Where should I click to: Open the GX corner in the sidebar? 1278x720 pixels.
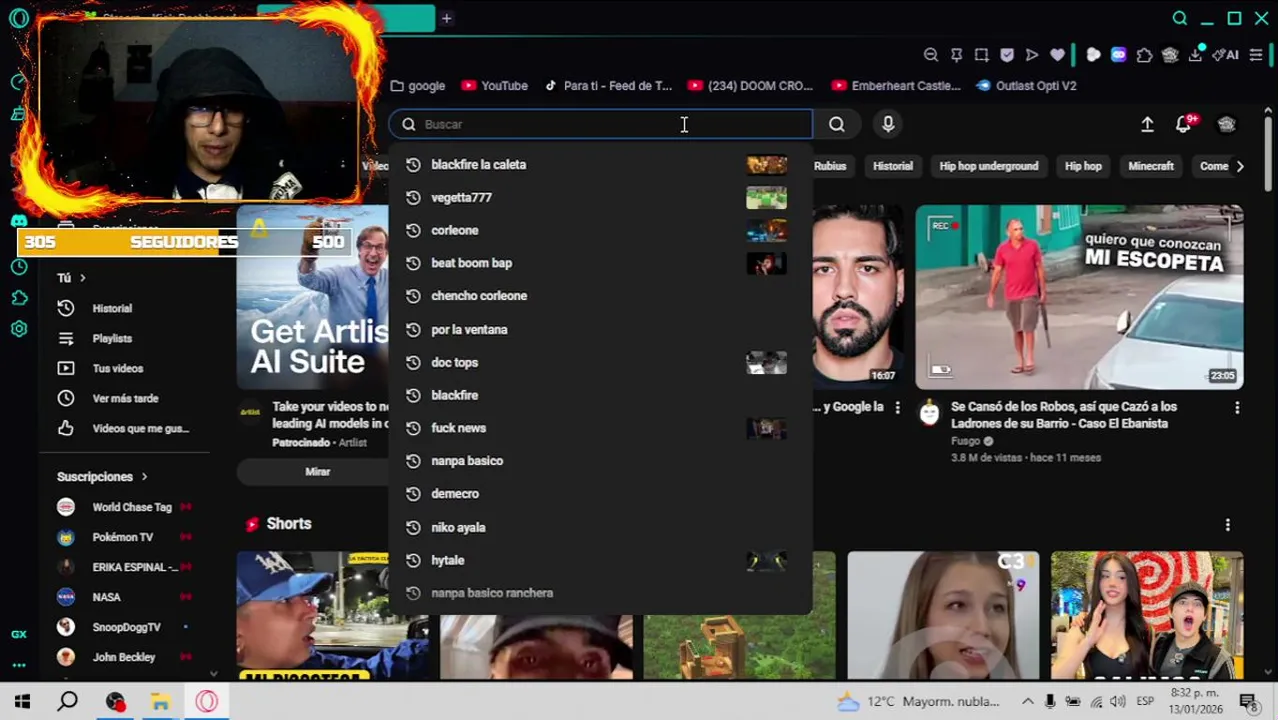point(19,634)
